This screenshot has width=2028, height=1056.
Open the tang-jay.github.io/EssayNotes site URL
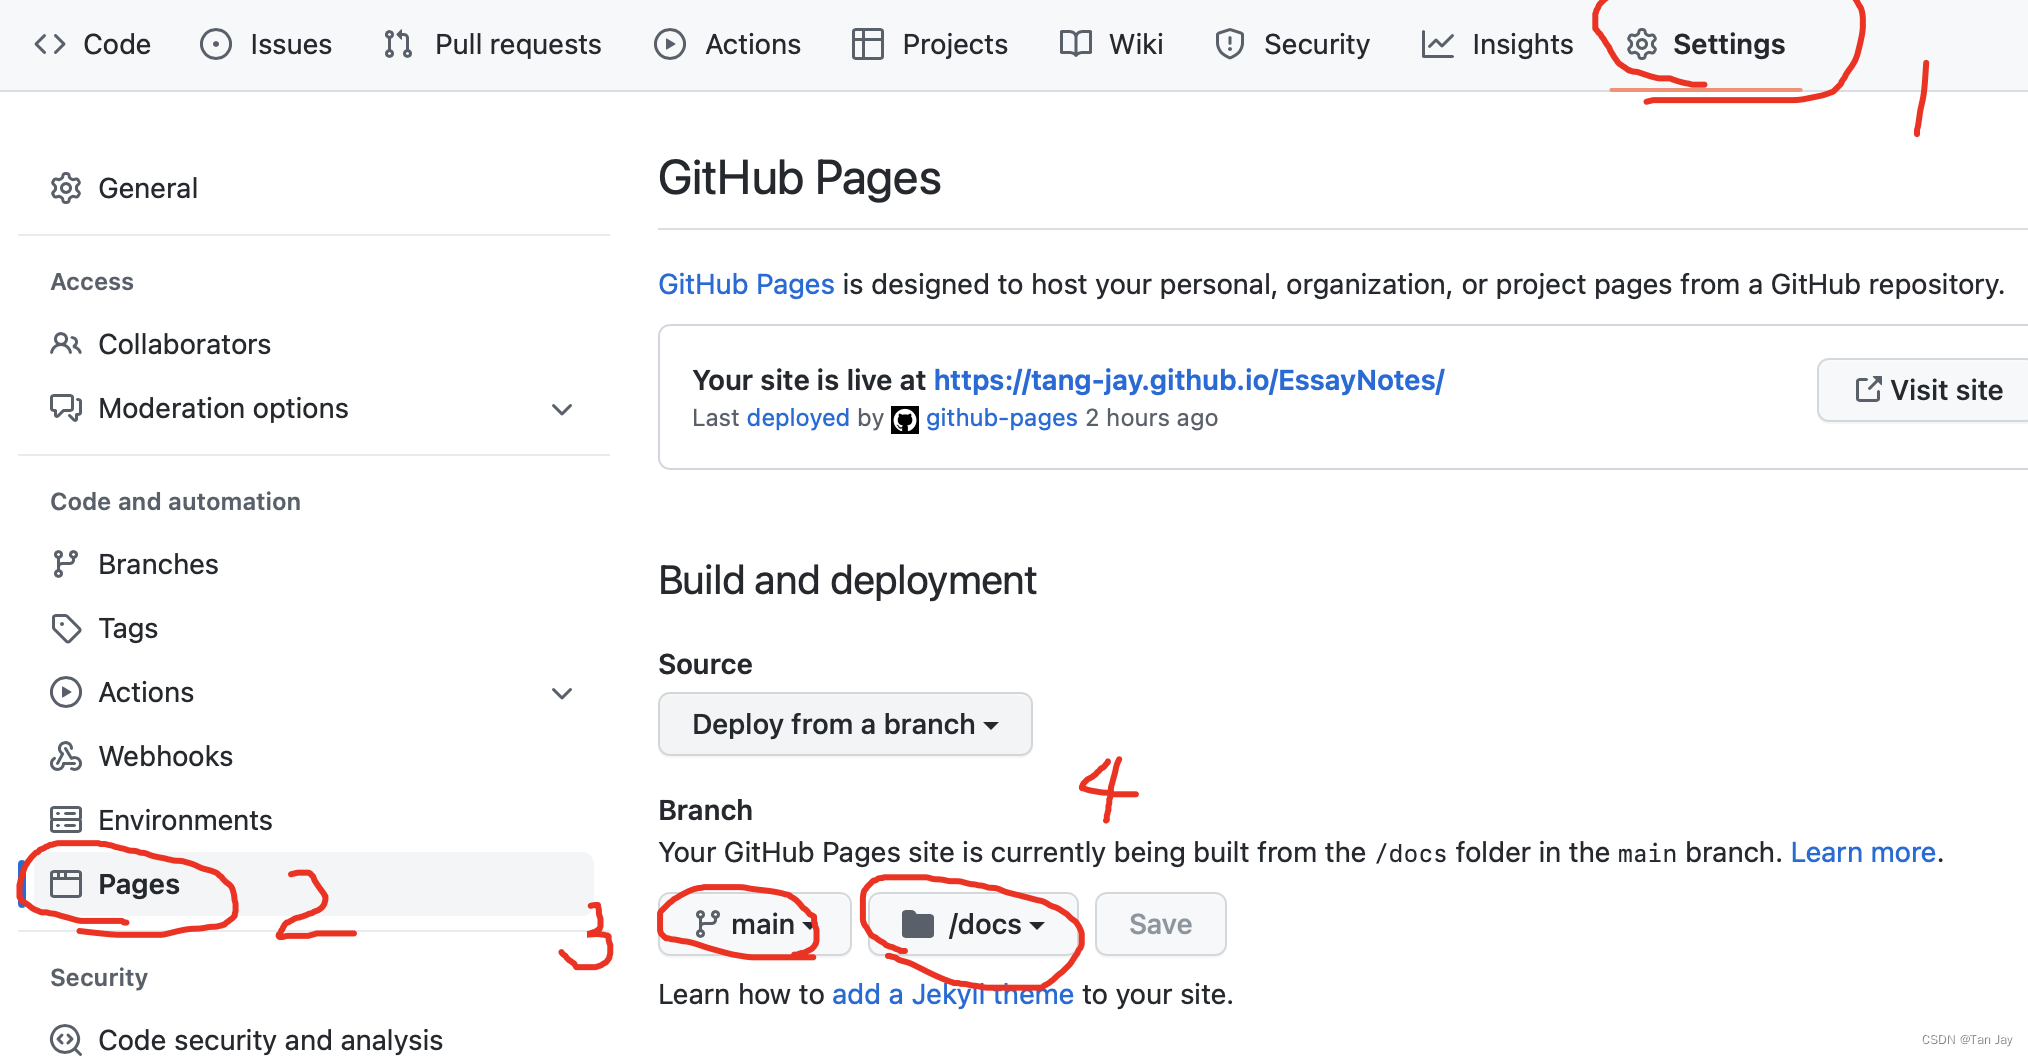point(1188,380)
